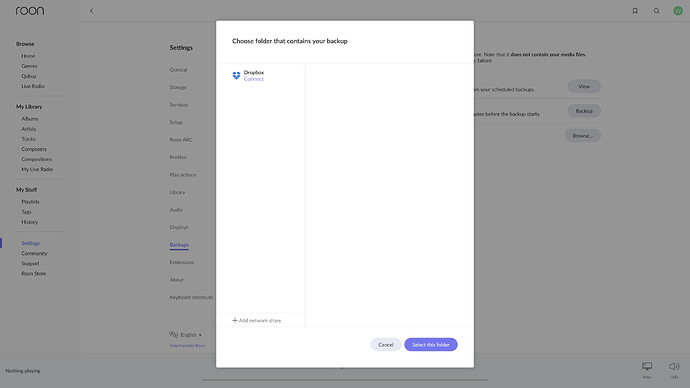Go back using the left arrow icon
The height and width of the screenshot is (388, 690).
[x=92, y=11]
